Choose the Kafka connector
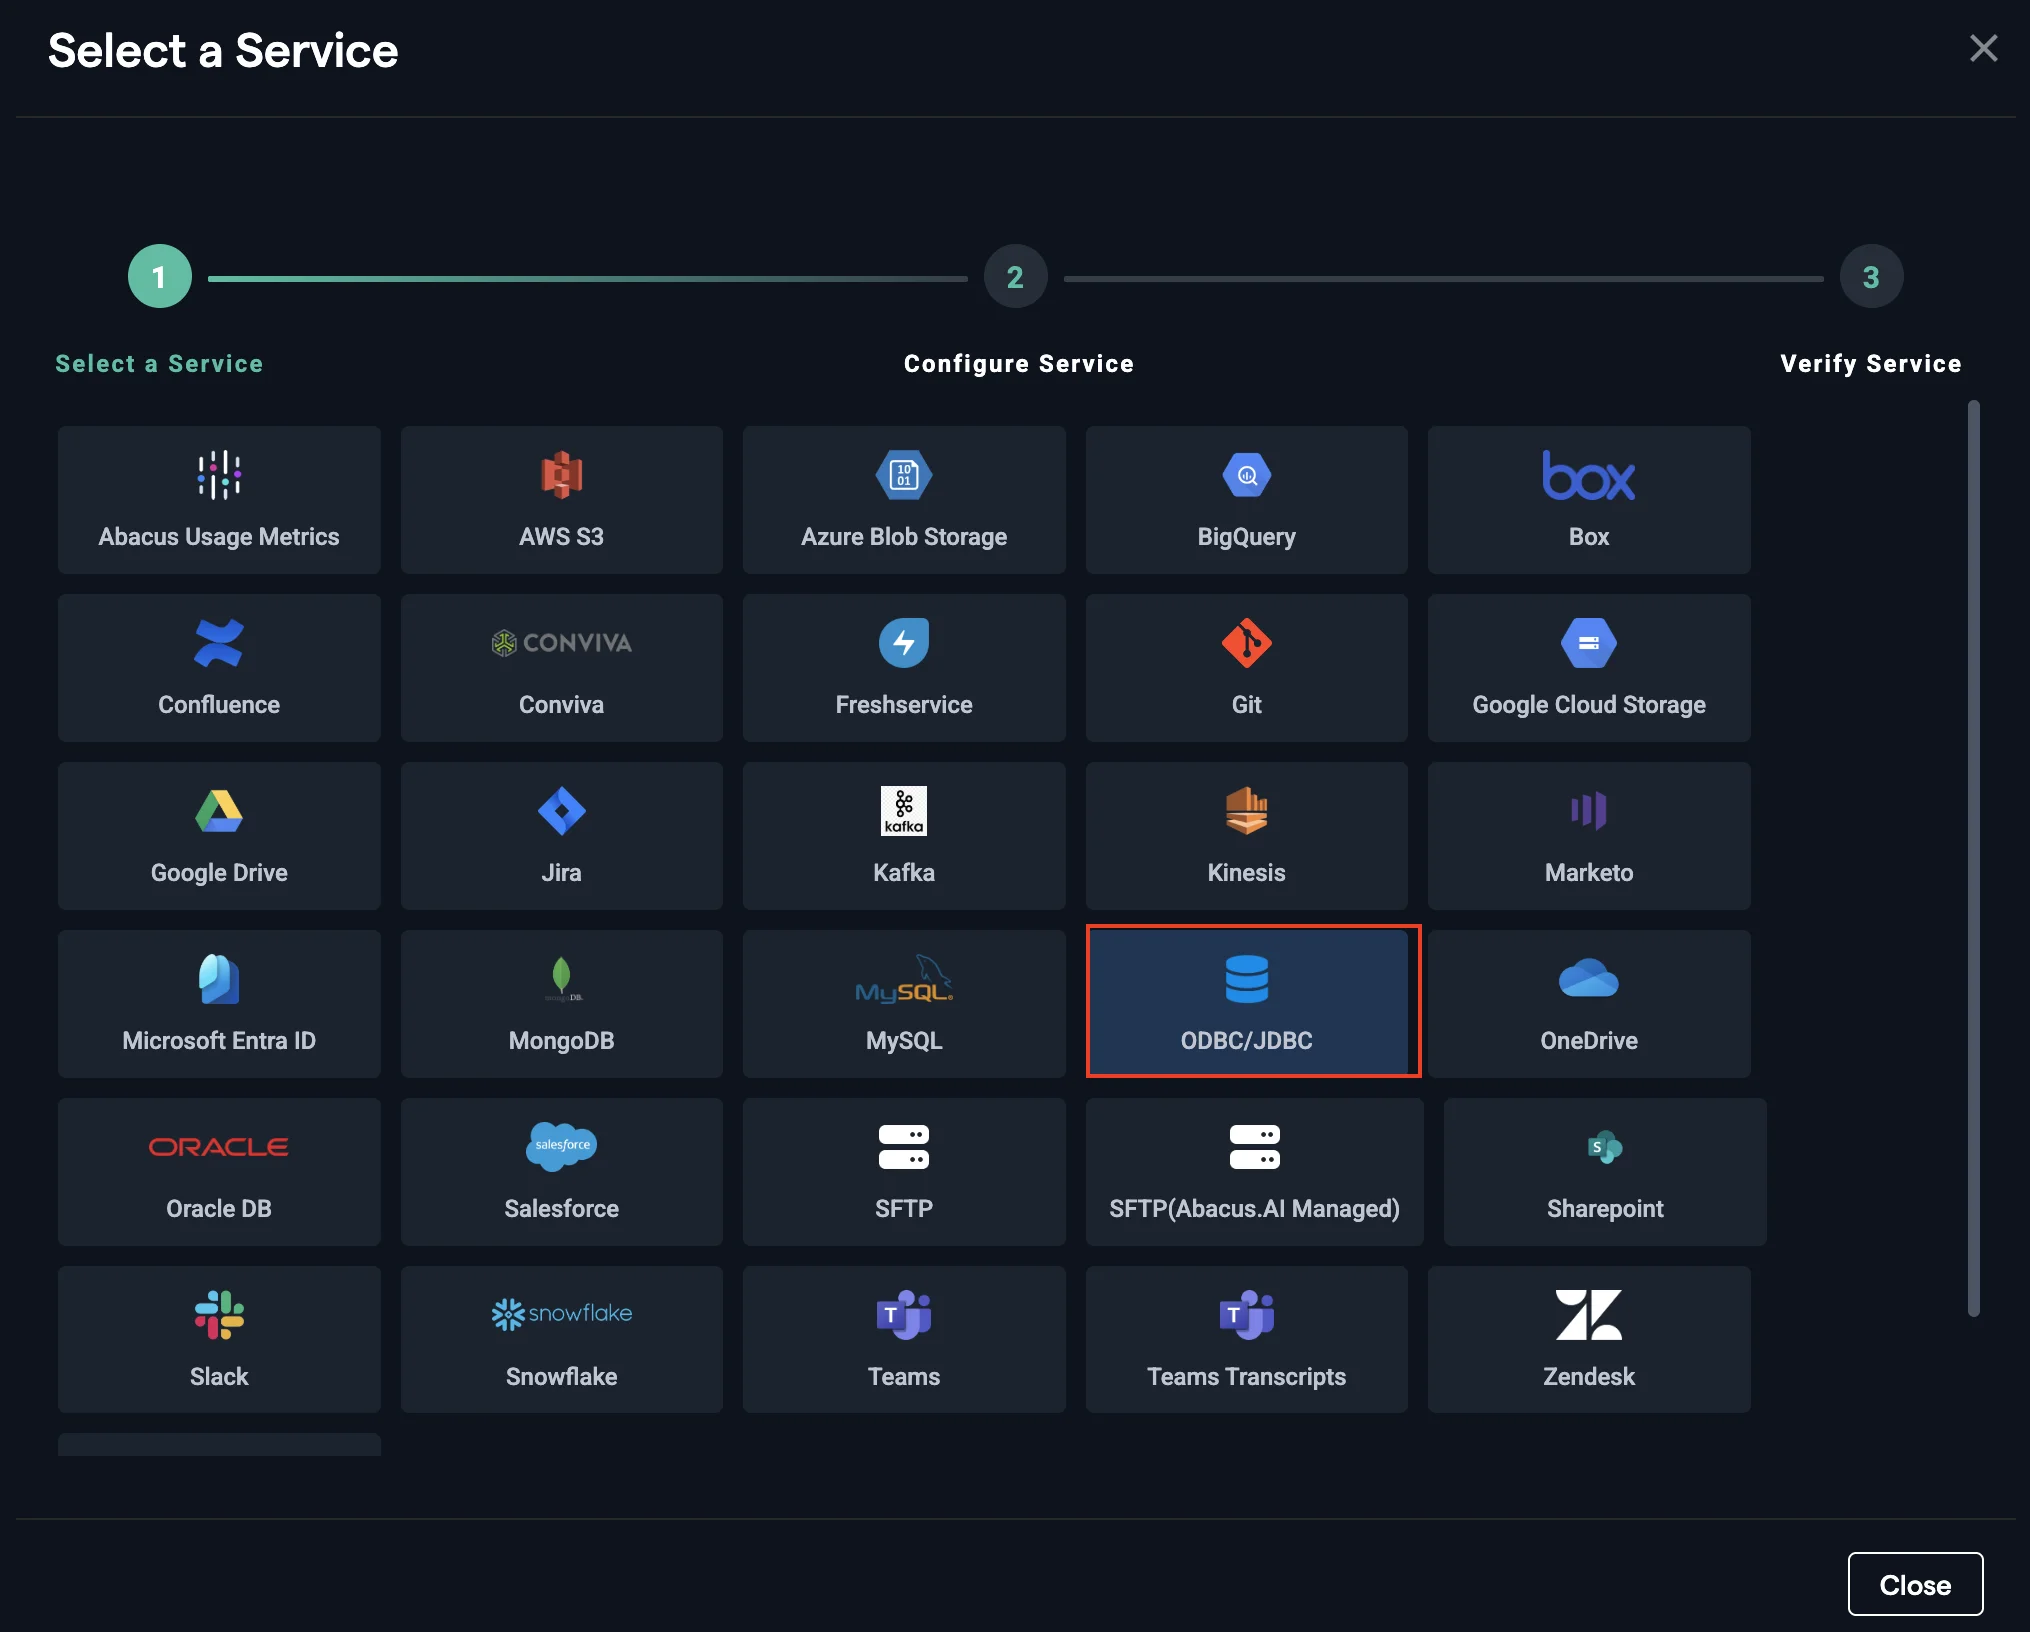This screenshot has width=2030, height=1632. [903, 836]
